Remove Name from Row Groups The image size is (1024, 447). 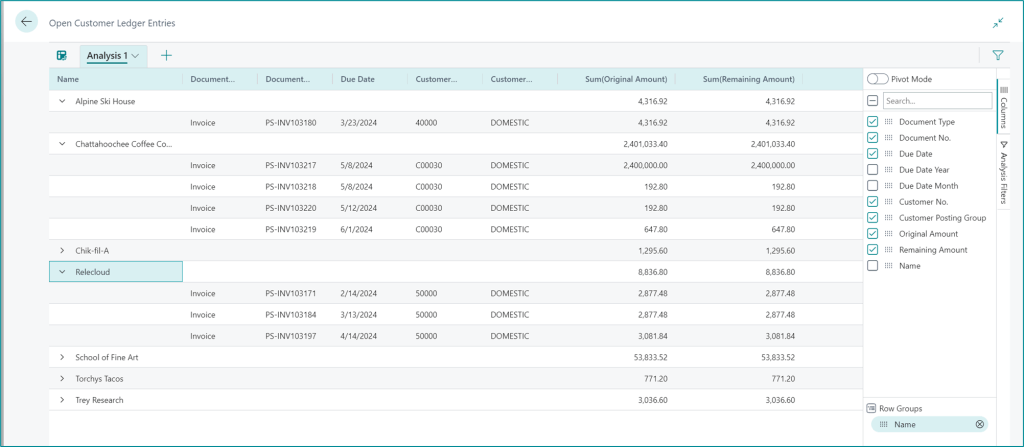[x=979, y=425]
